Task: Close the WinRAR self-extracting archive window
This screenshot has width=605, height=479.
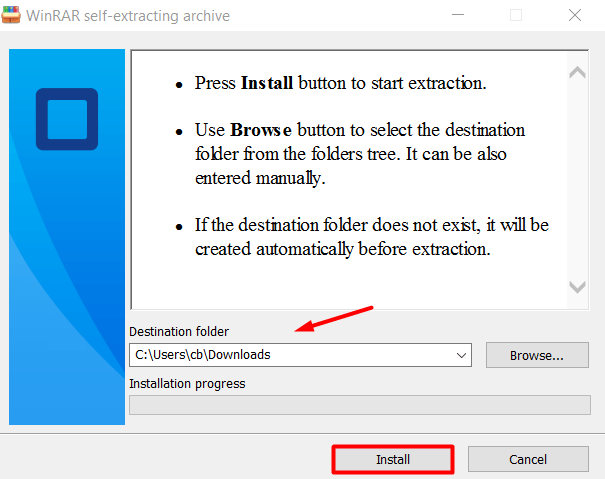Action: 575,15
